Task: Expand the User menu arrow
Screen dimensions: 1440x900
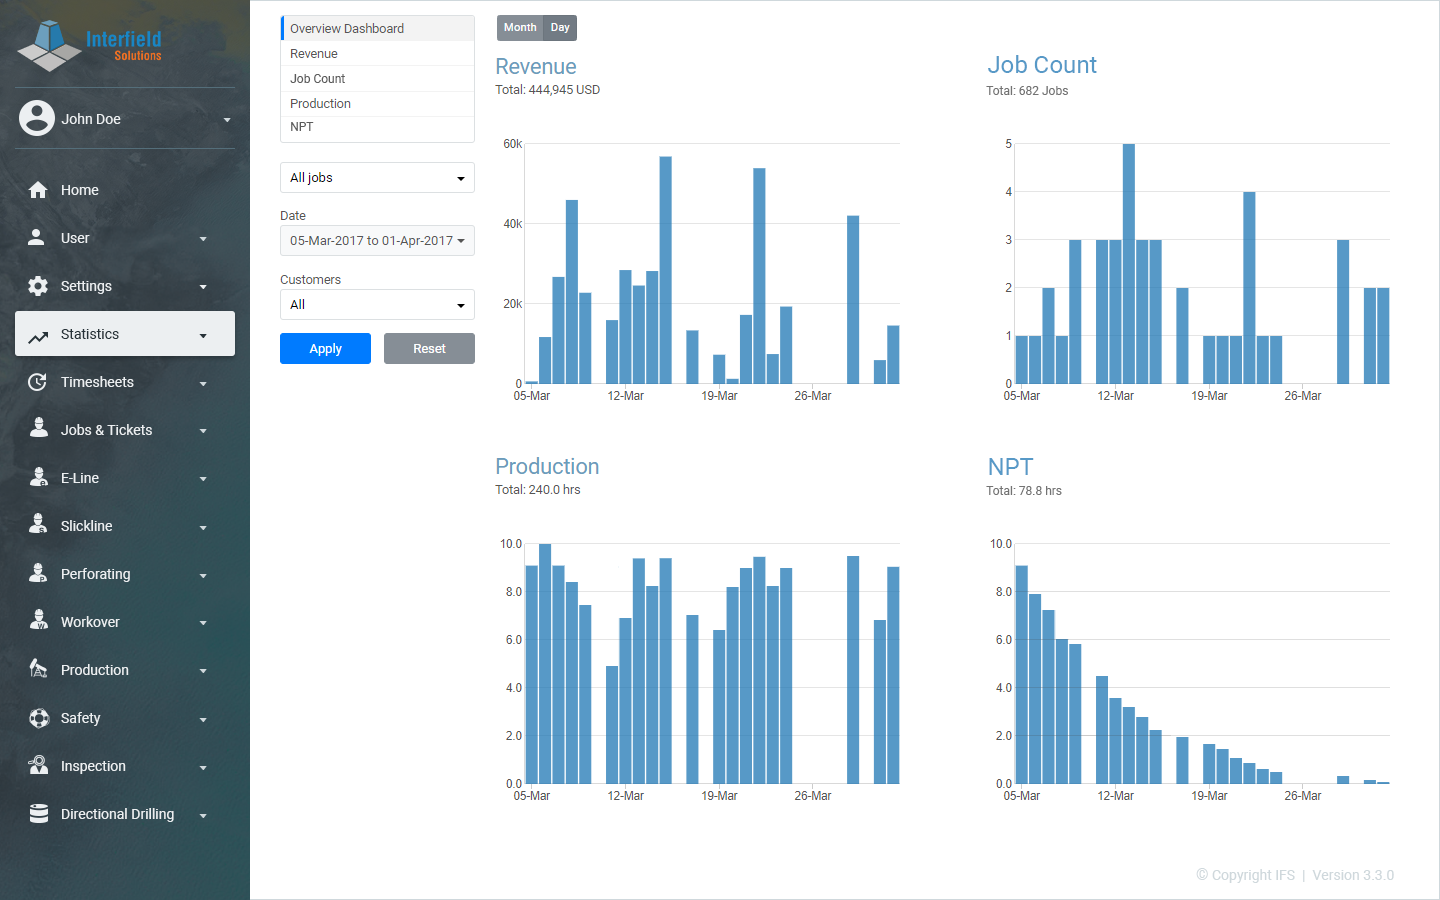Action: tap(203, 239)
